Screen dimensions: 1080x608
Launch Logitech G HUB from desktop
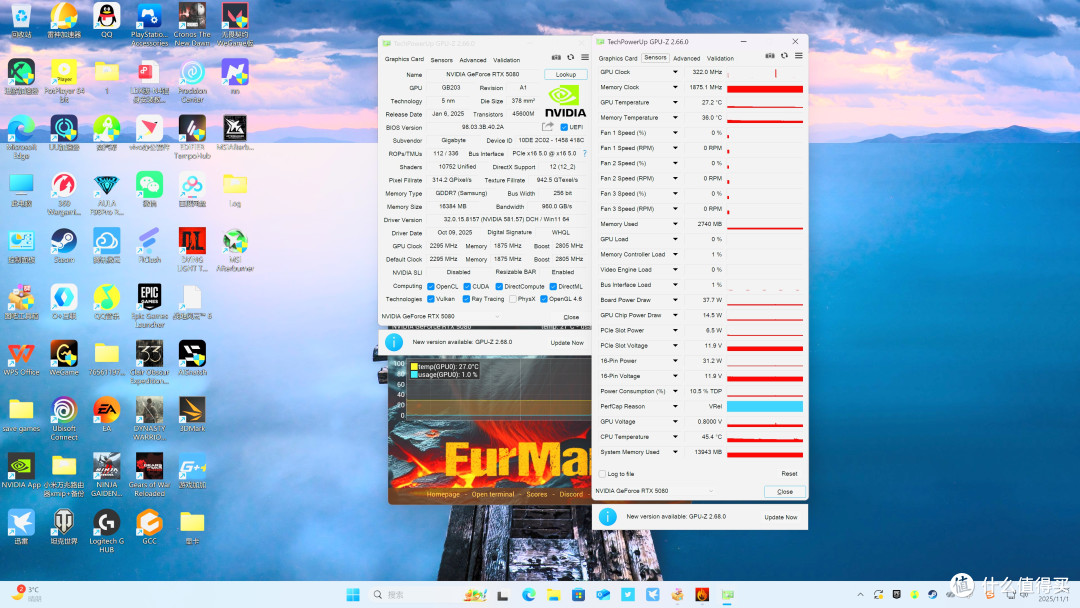pos(107,531)
